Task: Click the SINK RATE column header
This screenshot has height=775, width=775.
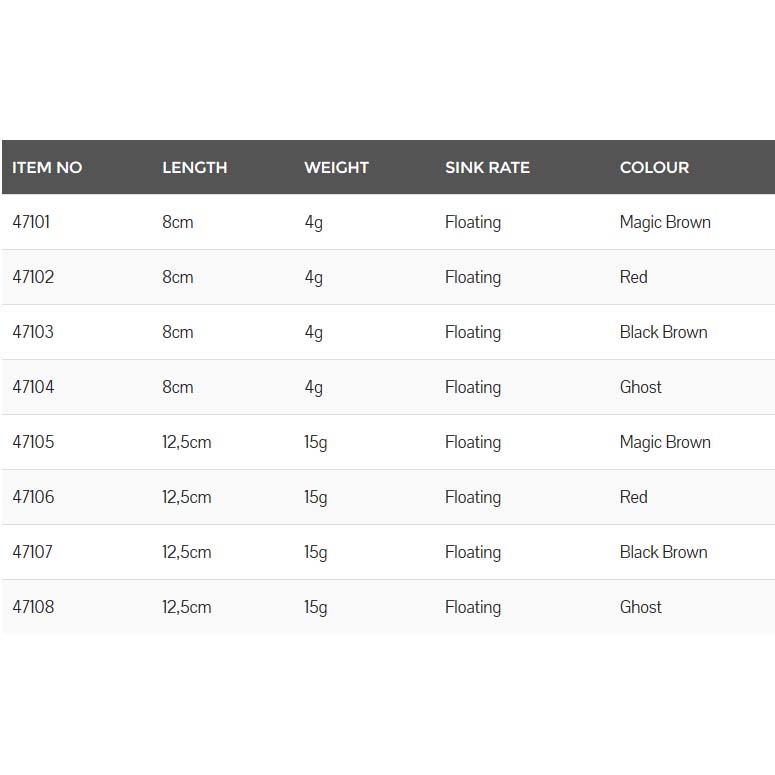Action: (x=487, y=168)
